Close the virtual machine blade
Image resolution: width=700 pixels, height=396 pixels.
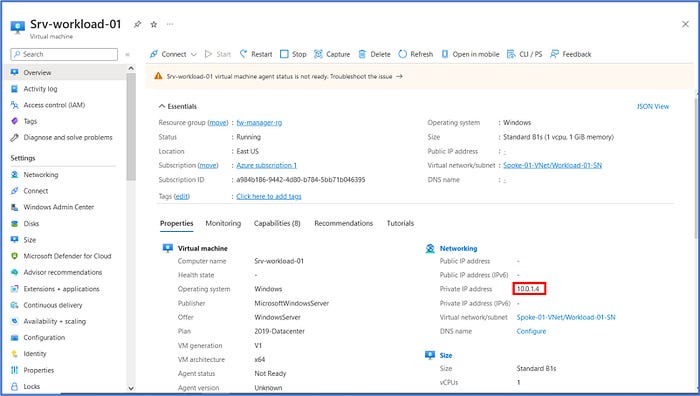[x=685, y=24]
